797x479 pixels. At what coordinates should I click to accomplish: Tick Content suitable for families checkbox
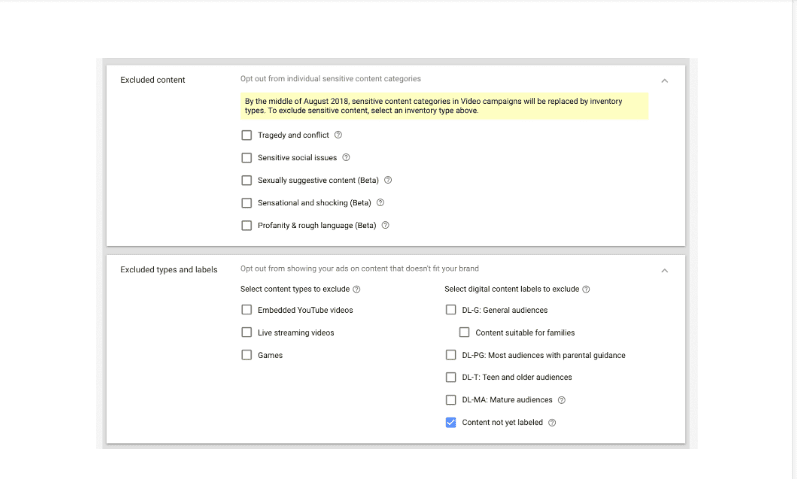coord(465,332)
